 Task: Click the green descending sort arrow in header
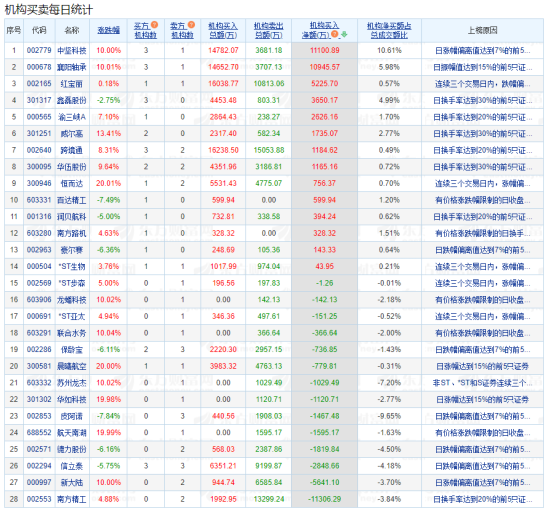[x=344, y=34]
